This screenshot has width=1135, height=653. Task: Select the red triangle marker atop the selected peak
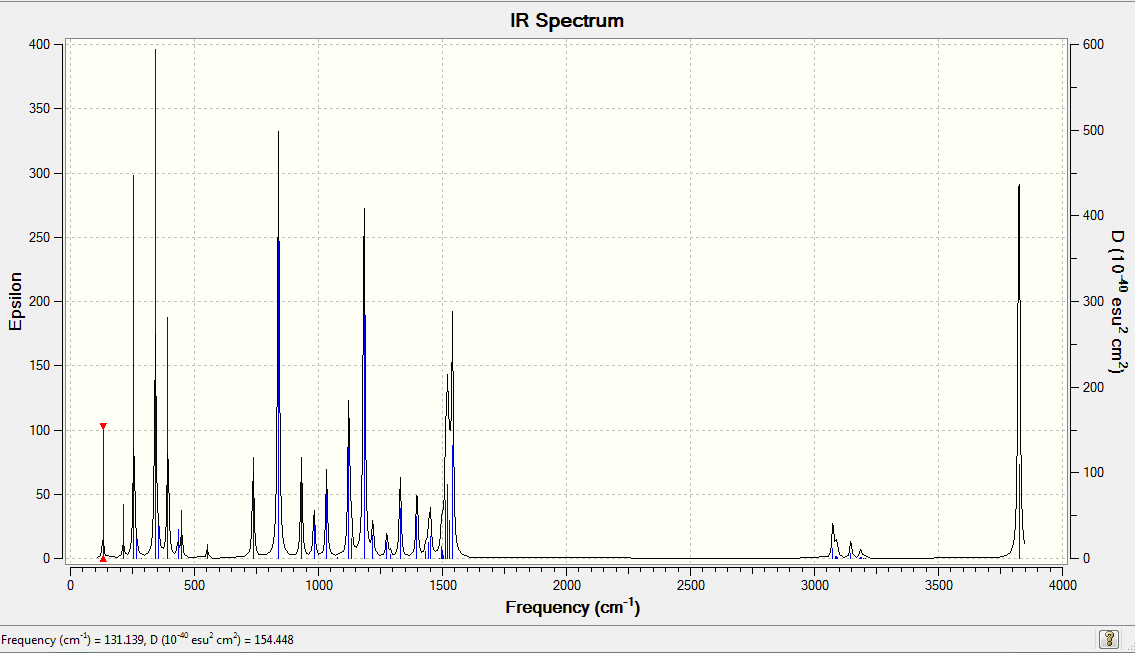tap(104, 426)
